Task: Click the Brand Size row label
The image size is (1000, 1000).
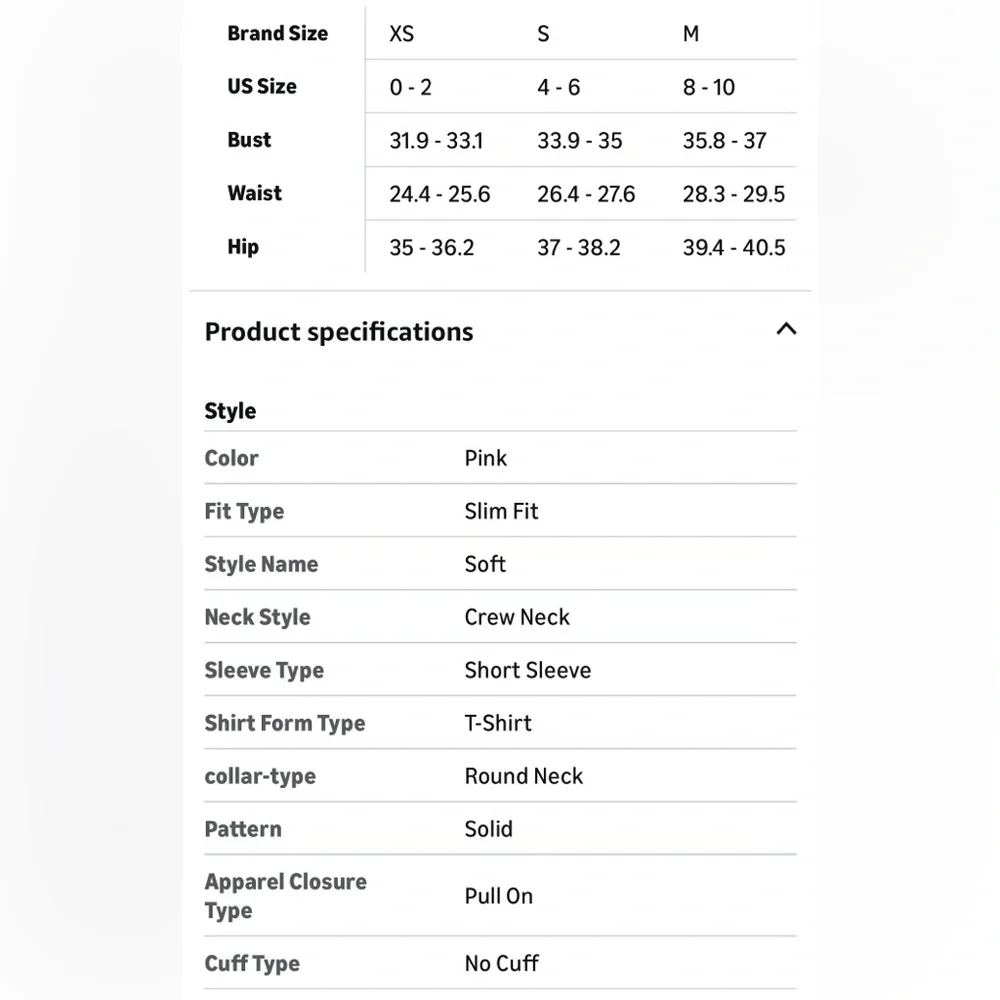Action: [277, 33]
